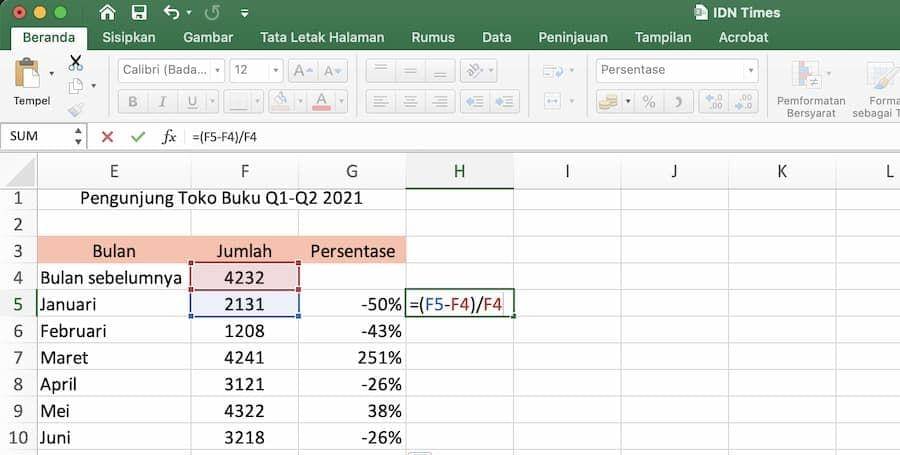
Task: Click the Home icon in title bar
Action: pos(108,13)
